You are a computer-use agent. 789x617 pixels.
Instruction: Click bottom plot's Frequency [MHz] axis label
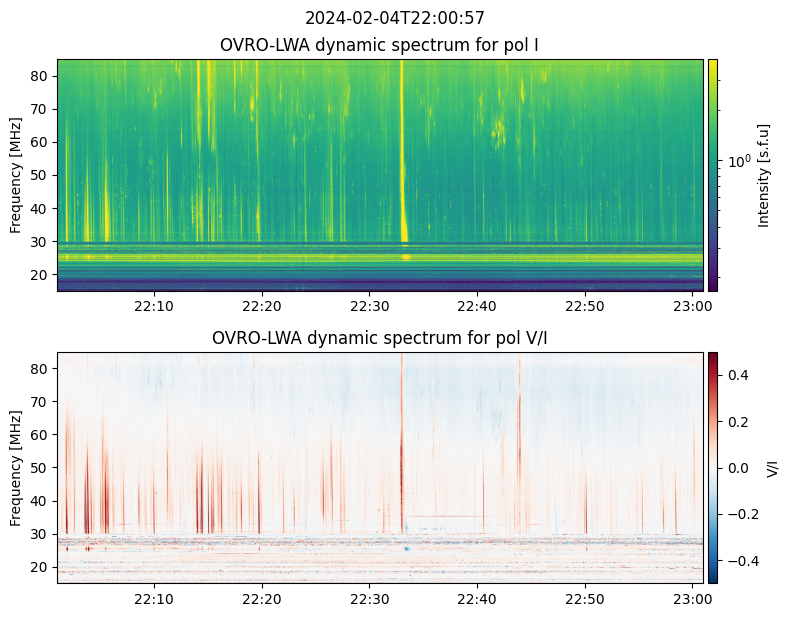[16, 467]
